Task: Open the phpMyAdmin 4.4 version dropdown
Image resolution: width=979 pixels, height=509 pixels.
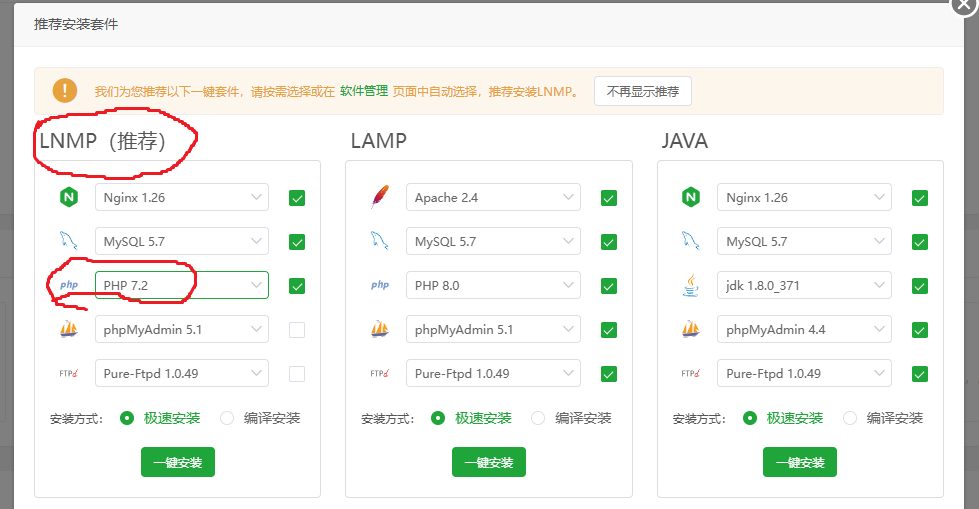Action: pyautogui.click(x=804, y=329)
